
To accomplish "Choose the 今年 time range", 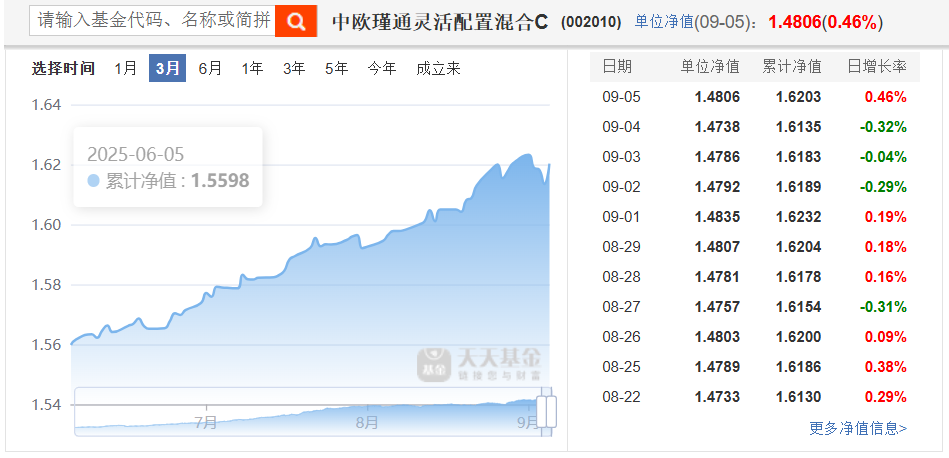I will click(382, 68).
